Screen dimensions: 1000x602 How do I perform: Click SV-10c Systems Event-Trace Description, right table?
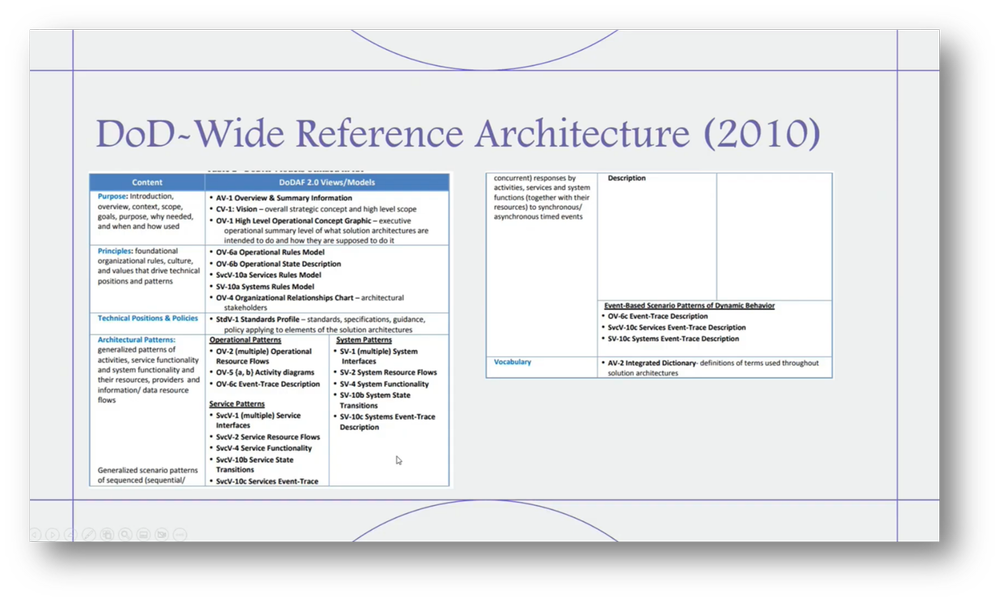point(673,339)
